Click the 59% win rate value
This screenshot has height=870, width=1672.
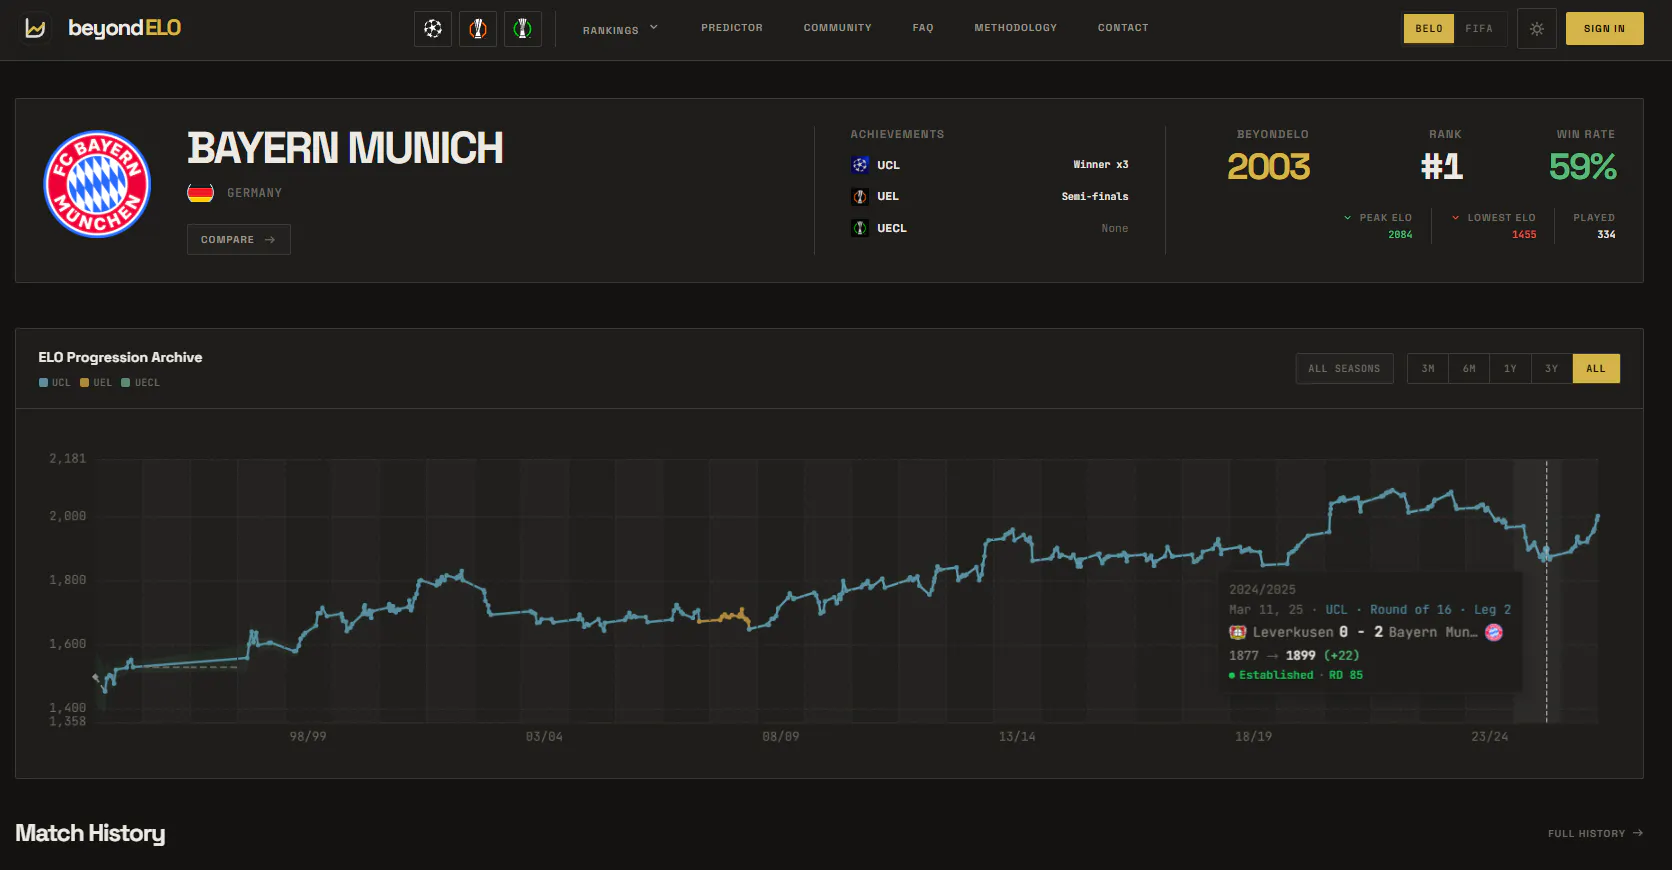1583,167
